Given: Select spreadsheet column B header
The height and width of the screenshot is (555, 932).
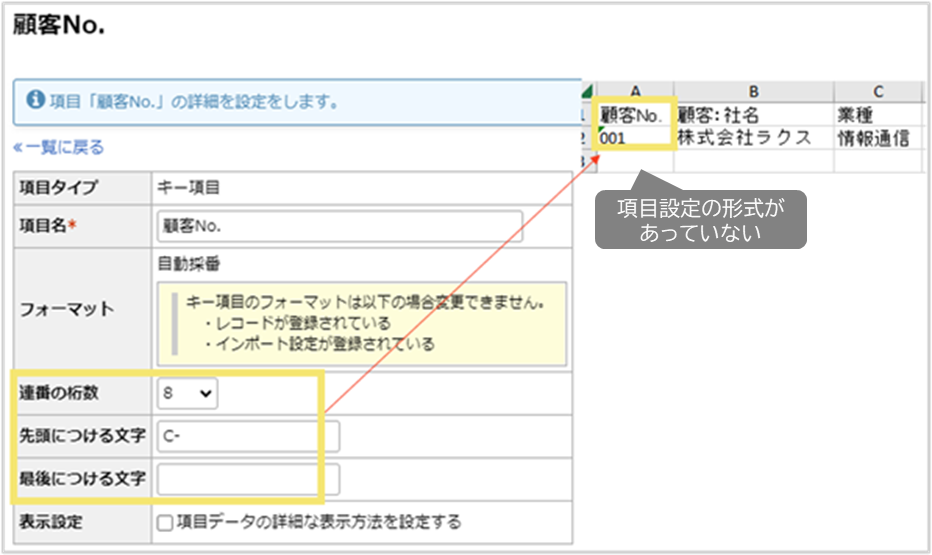Looking at the screenshot, I should point(754,89).
